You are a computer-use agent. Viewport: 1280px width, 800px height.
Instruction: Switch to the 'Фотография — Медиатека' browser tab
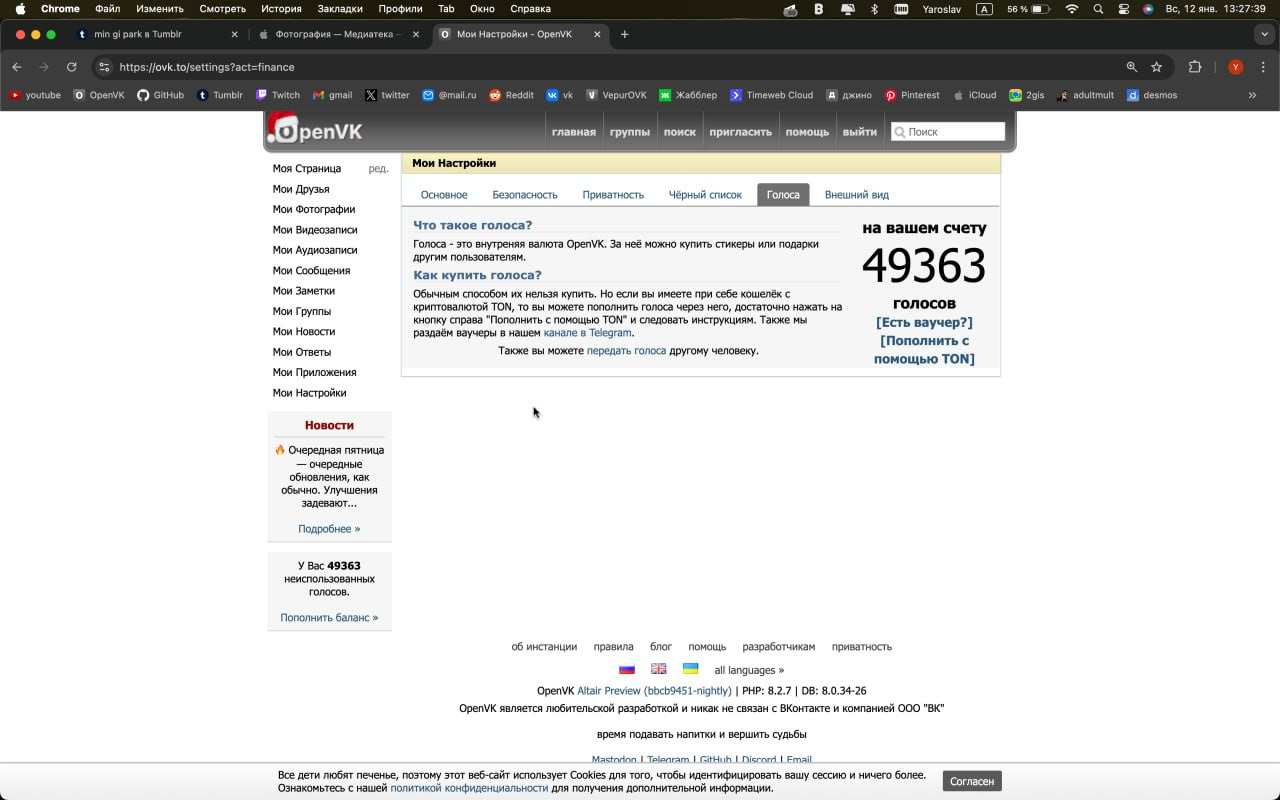pos(339,34)
